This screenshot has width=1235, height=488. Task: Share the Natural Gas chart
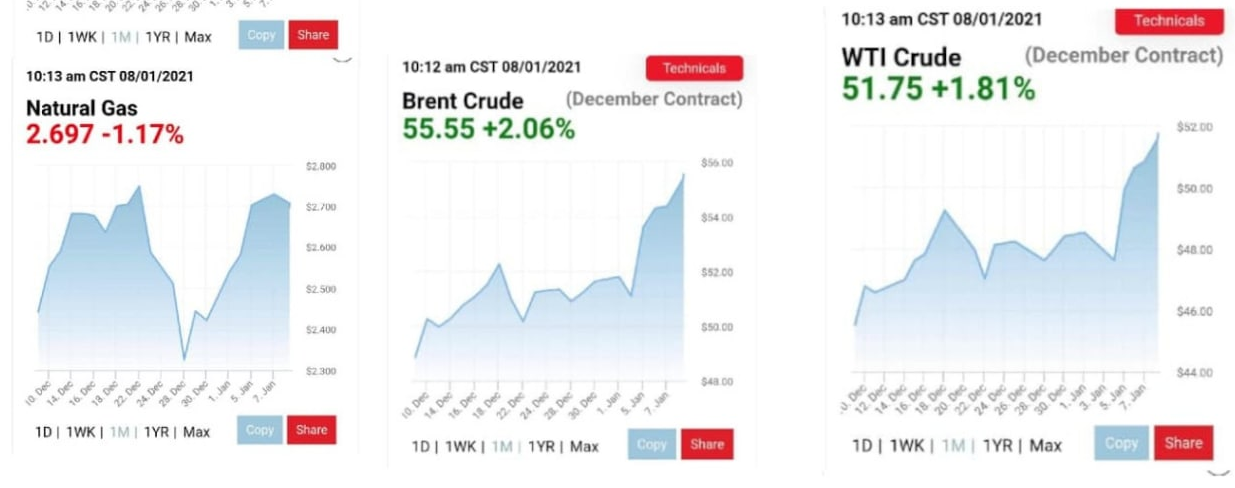point(311,430)
